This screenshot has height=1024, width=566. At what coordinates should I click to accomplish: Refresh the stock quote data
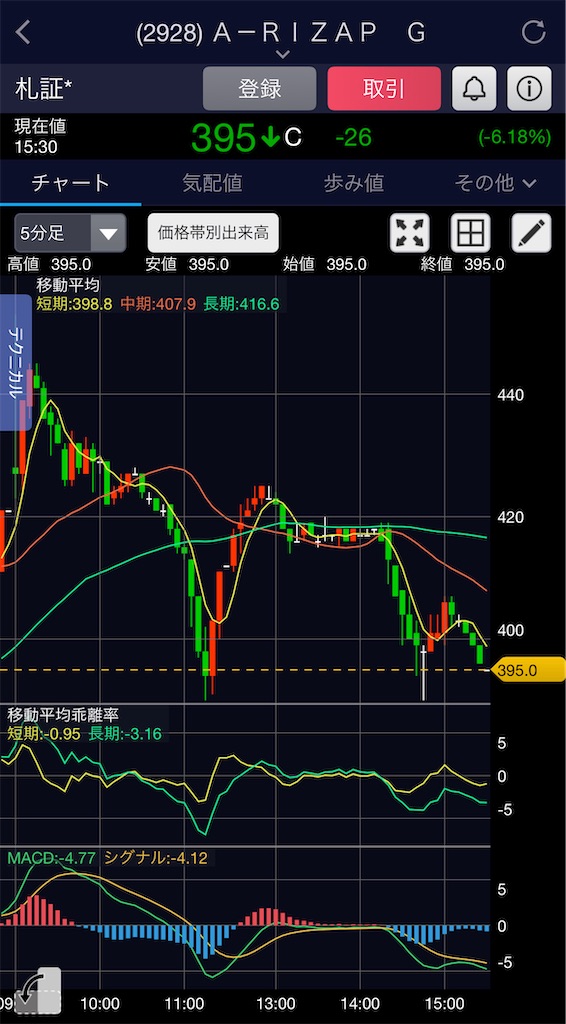point(533,32)
